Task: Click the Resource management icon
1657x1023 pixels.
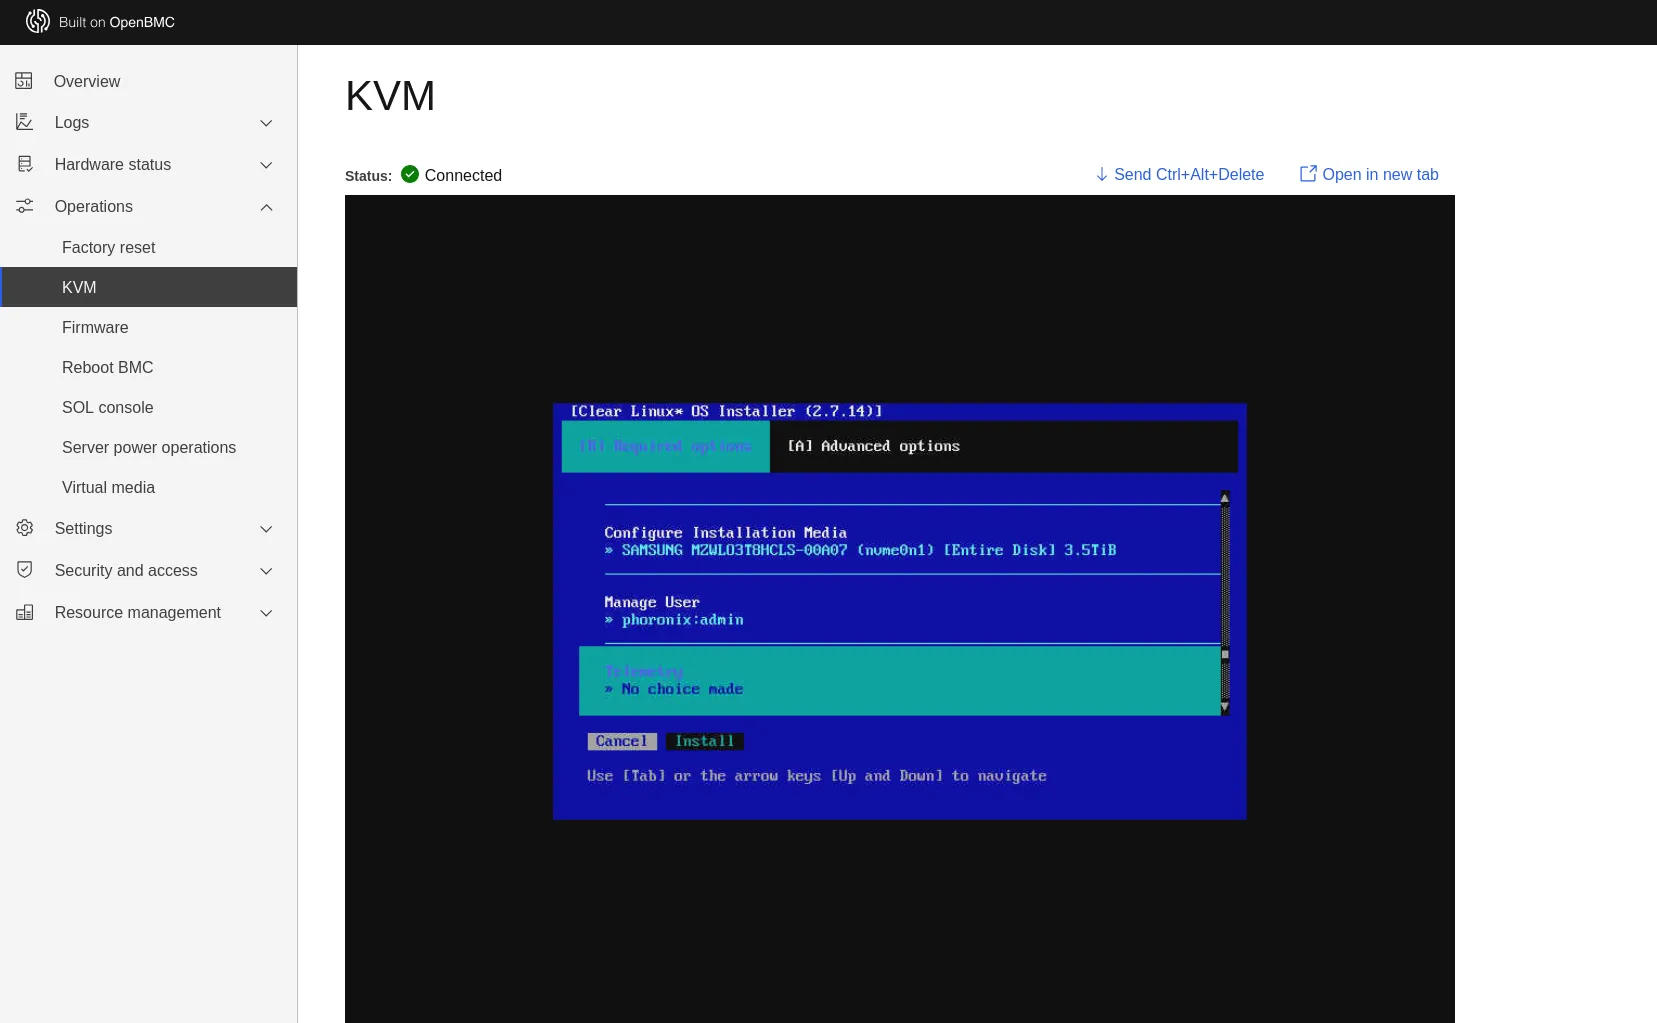Action: pyautogui.click(x=25, y=612)
